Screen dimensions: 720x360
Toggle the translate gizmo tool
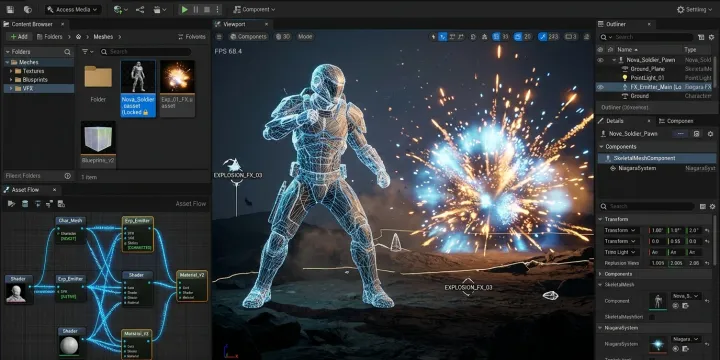(443, 37)
